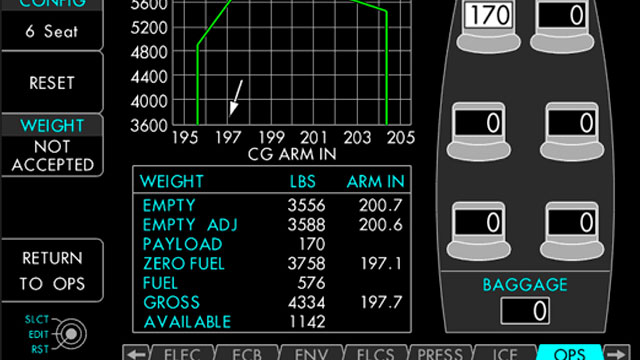640x360 pixels.
Task: Select rear-row right seat weight field
Action: (x=572, y=222)
